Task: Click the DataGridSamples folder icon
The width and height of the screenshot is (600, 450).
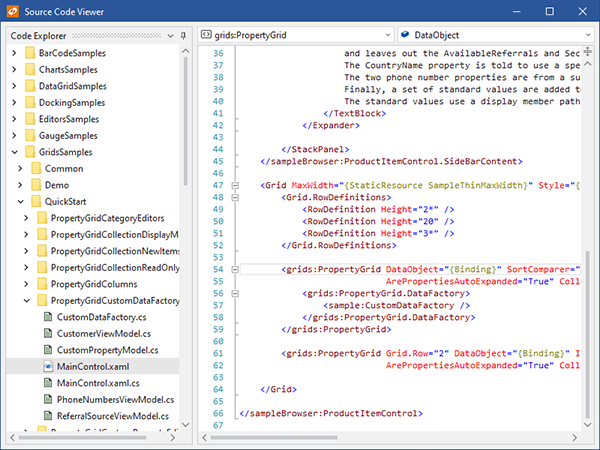Action: pos(30,86)
